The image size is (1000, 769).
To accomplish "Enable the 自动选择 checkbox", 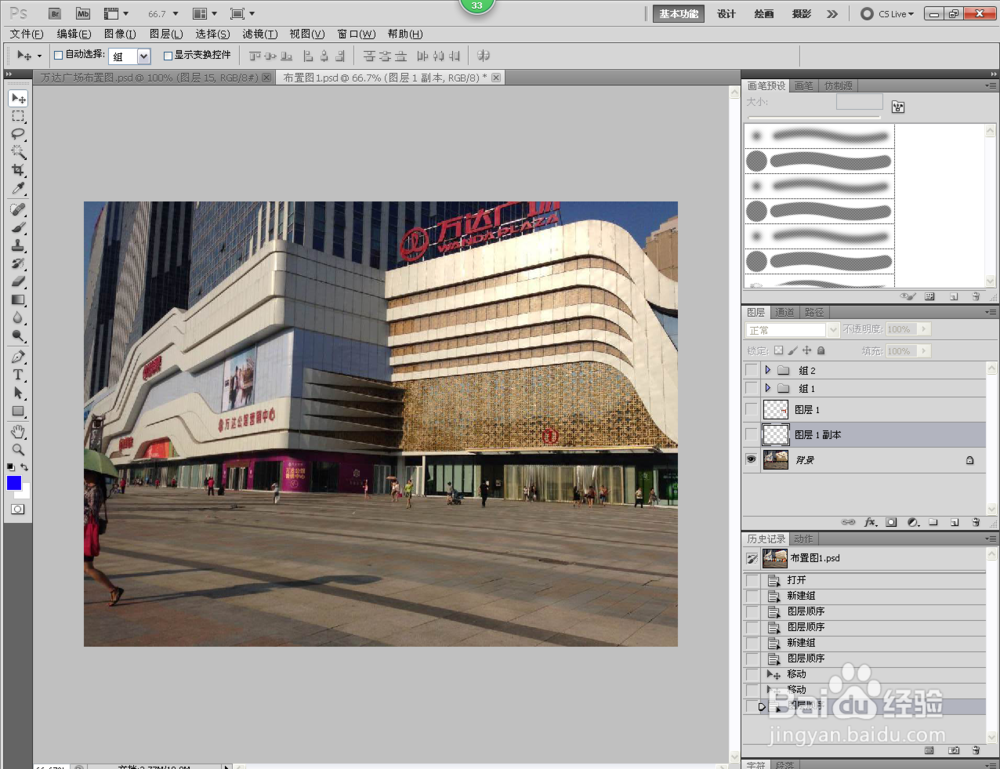I will click(59, 55).
